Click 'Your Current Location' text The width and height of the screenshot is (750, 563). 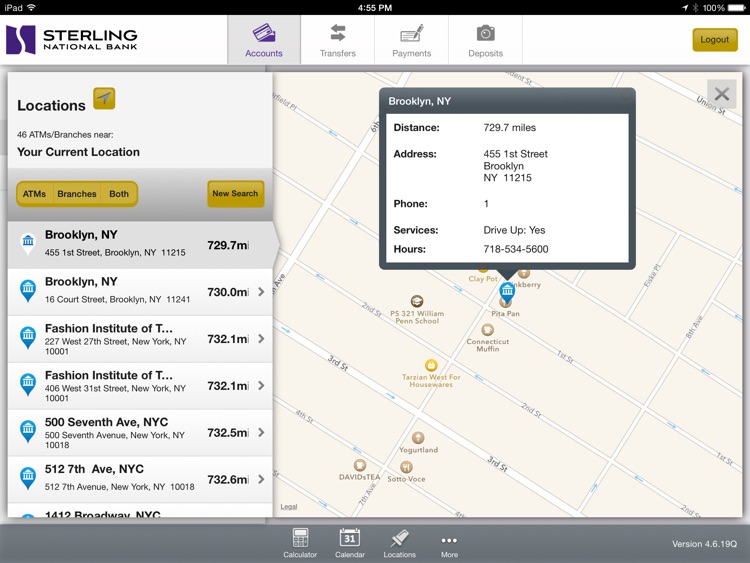(78, 152)
